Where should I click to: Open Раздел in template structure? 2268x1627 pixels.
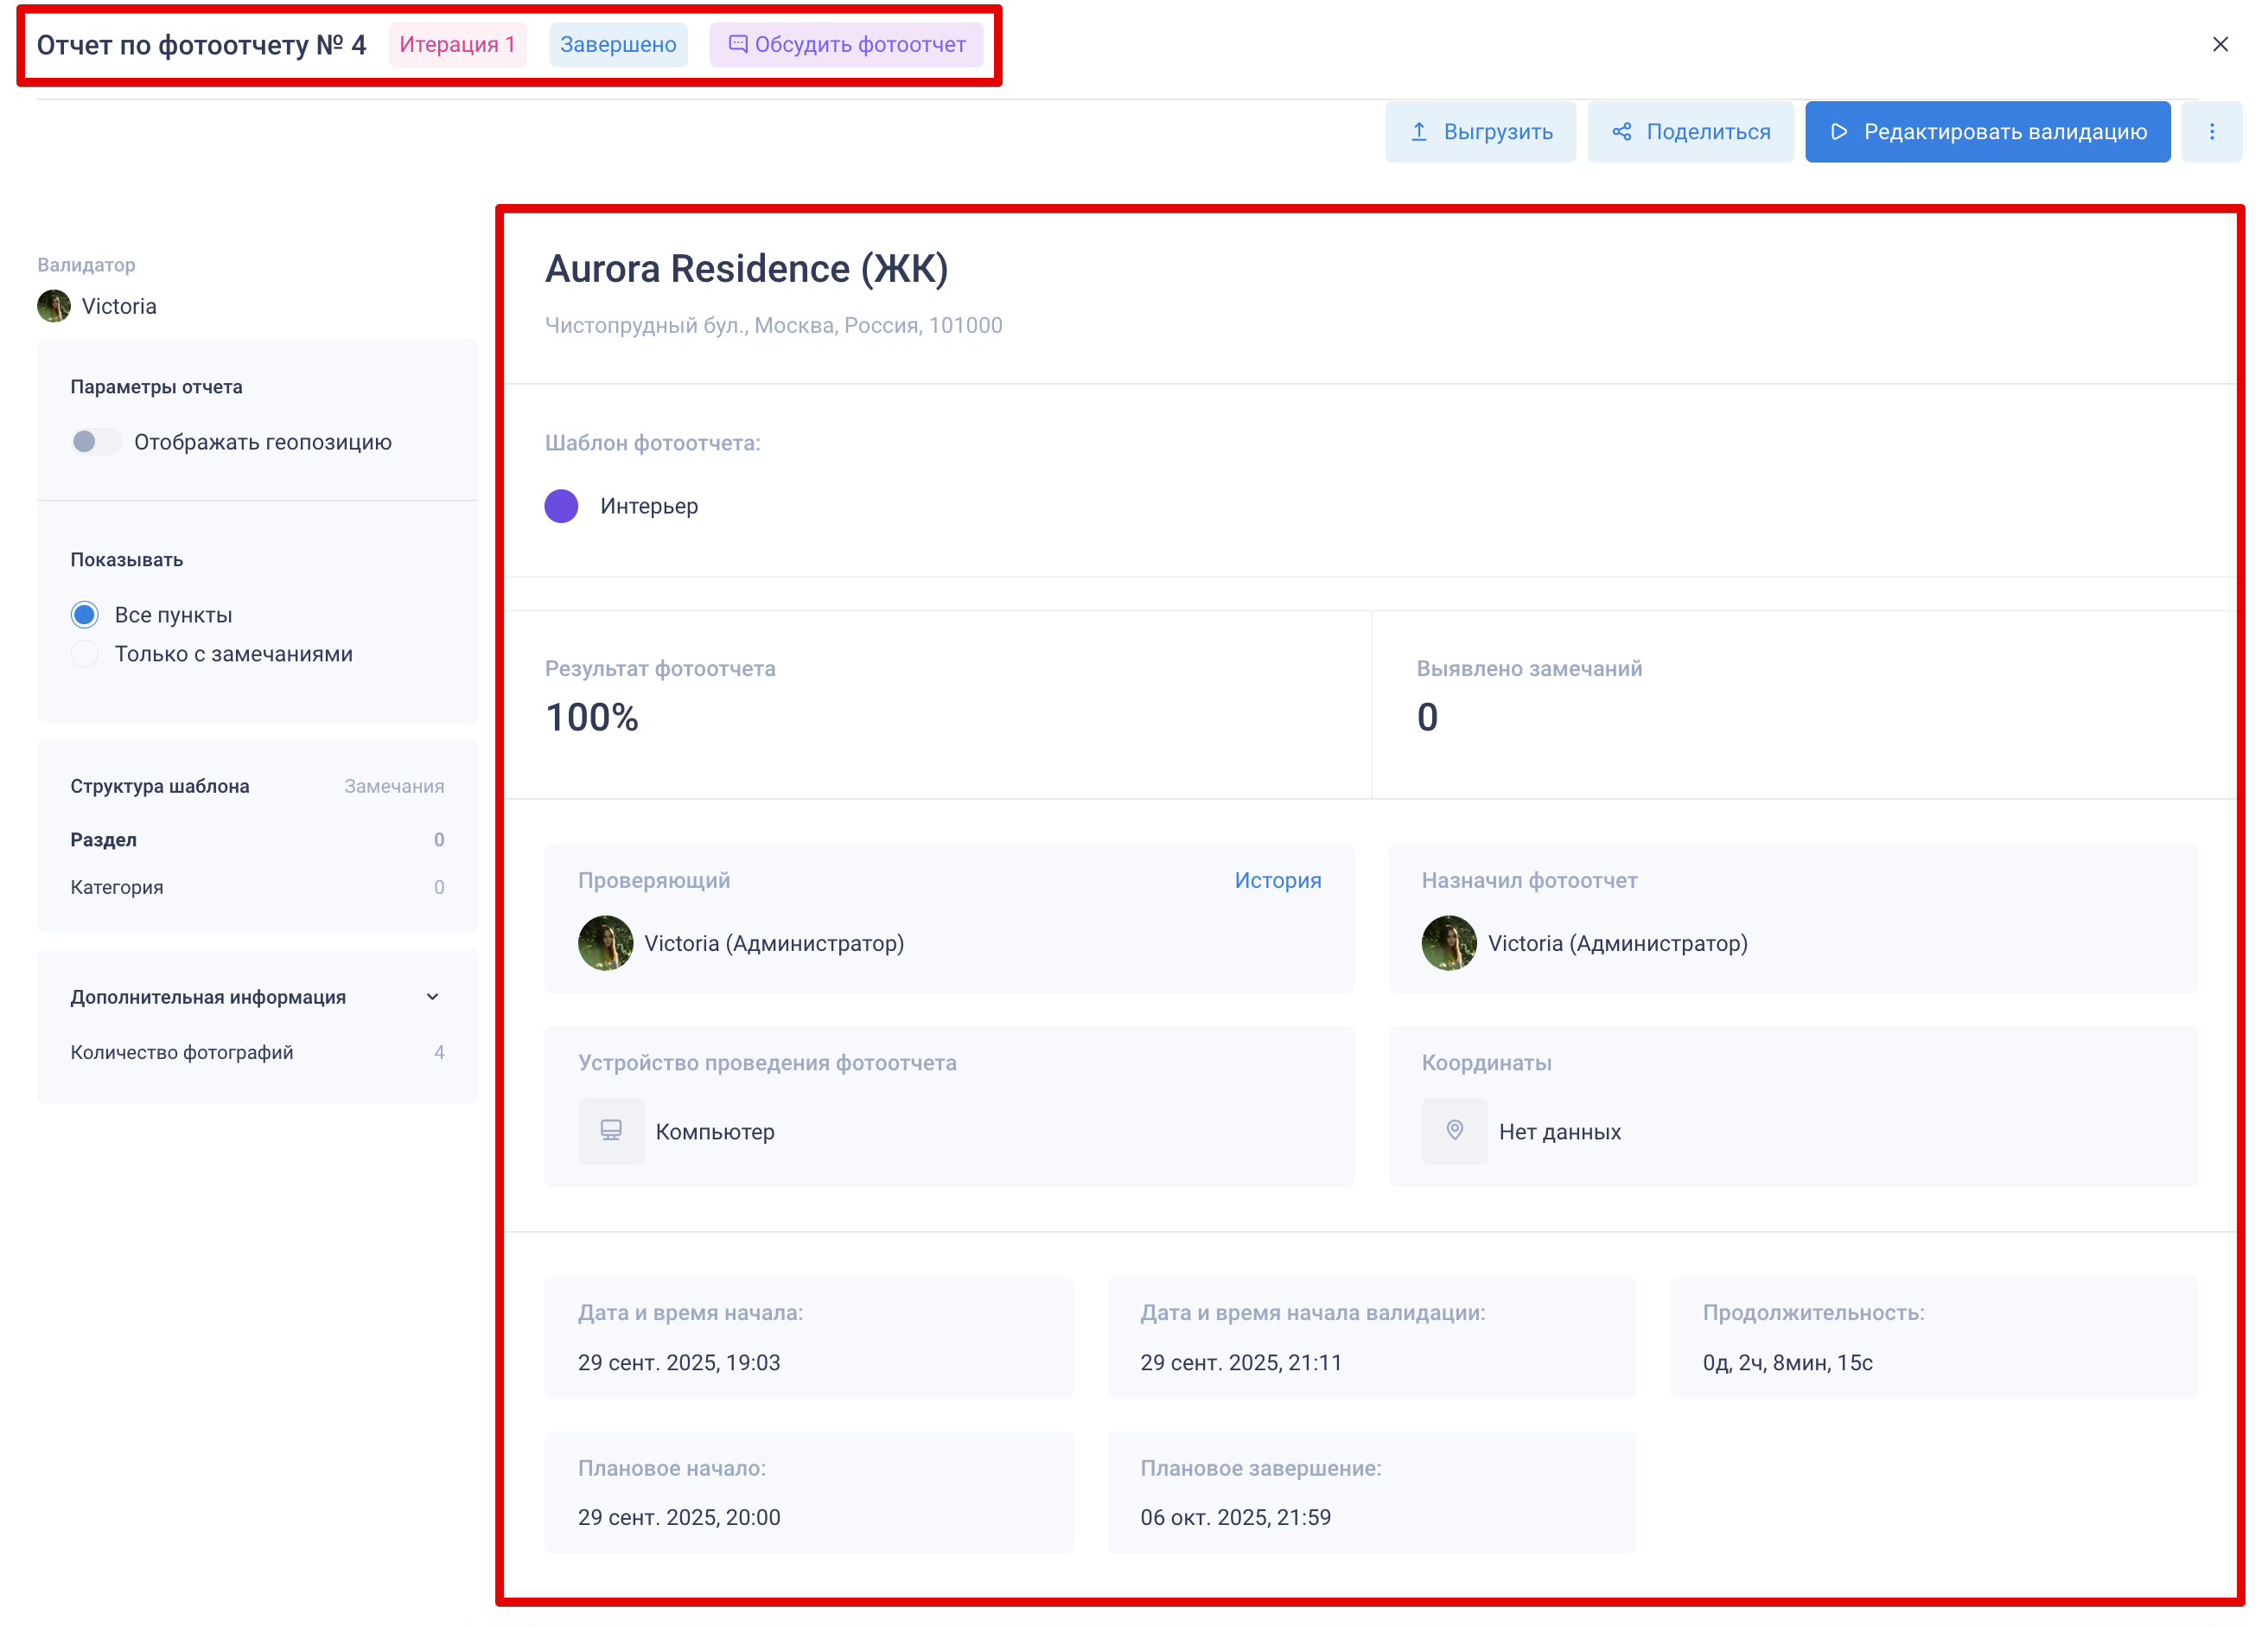click(x=104, y=840)
